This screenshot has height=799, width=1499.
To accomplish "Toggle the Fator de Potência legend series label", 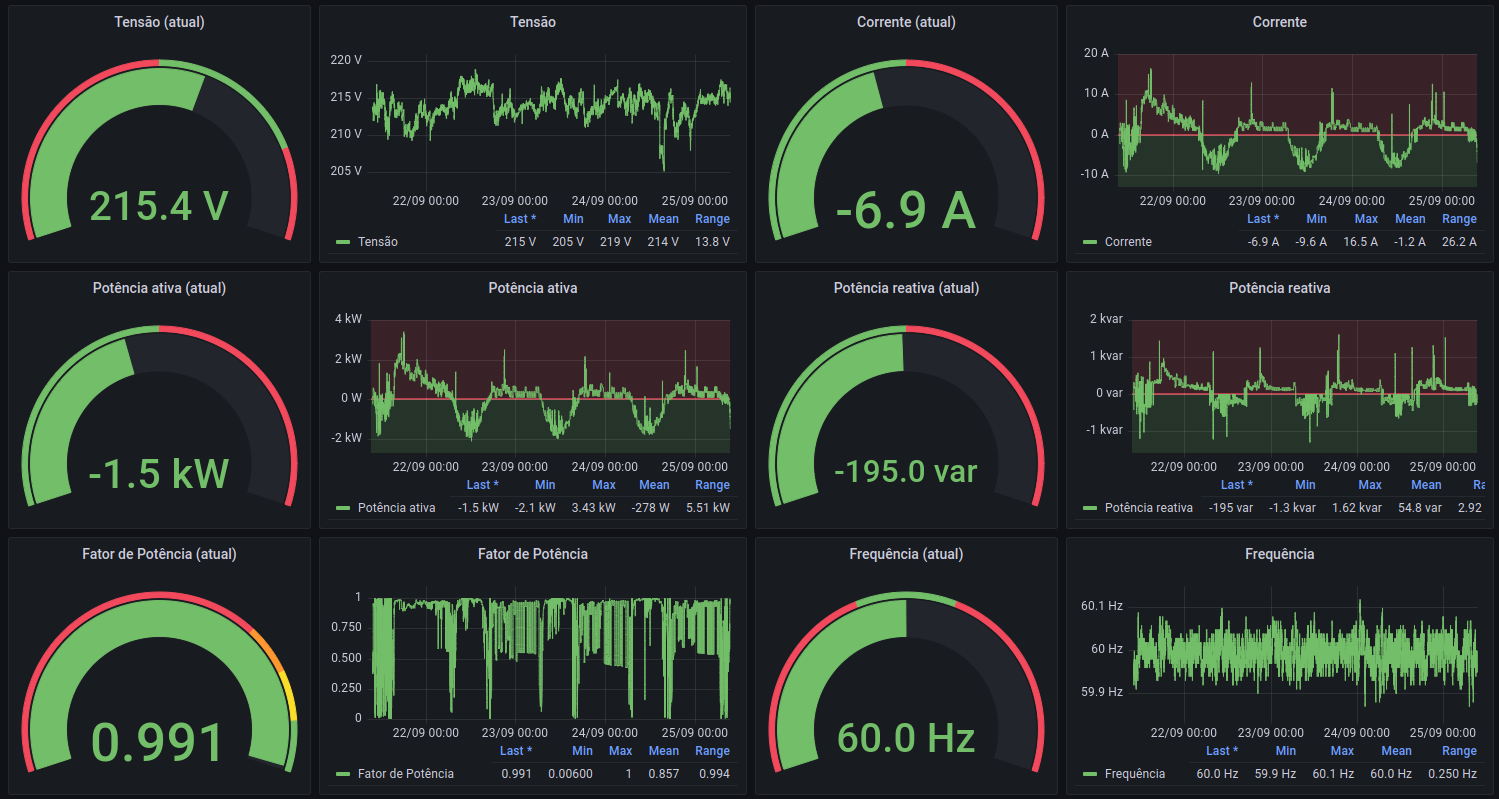I will (x=405, y=774).
